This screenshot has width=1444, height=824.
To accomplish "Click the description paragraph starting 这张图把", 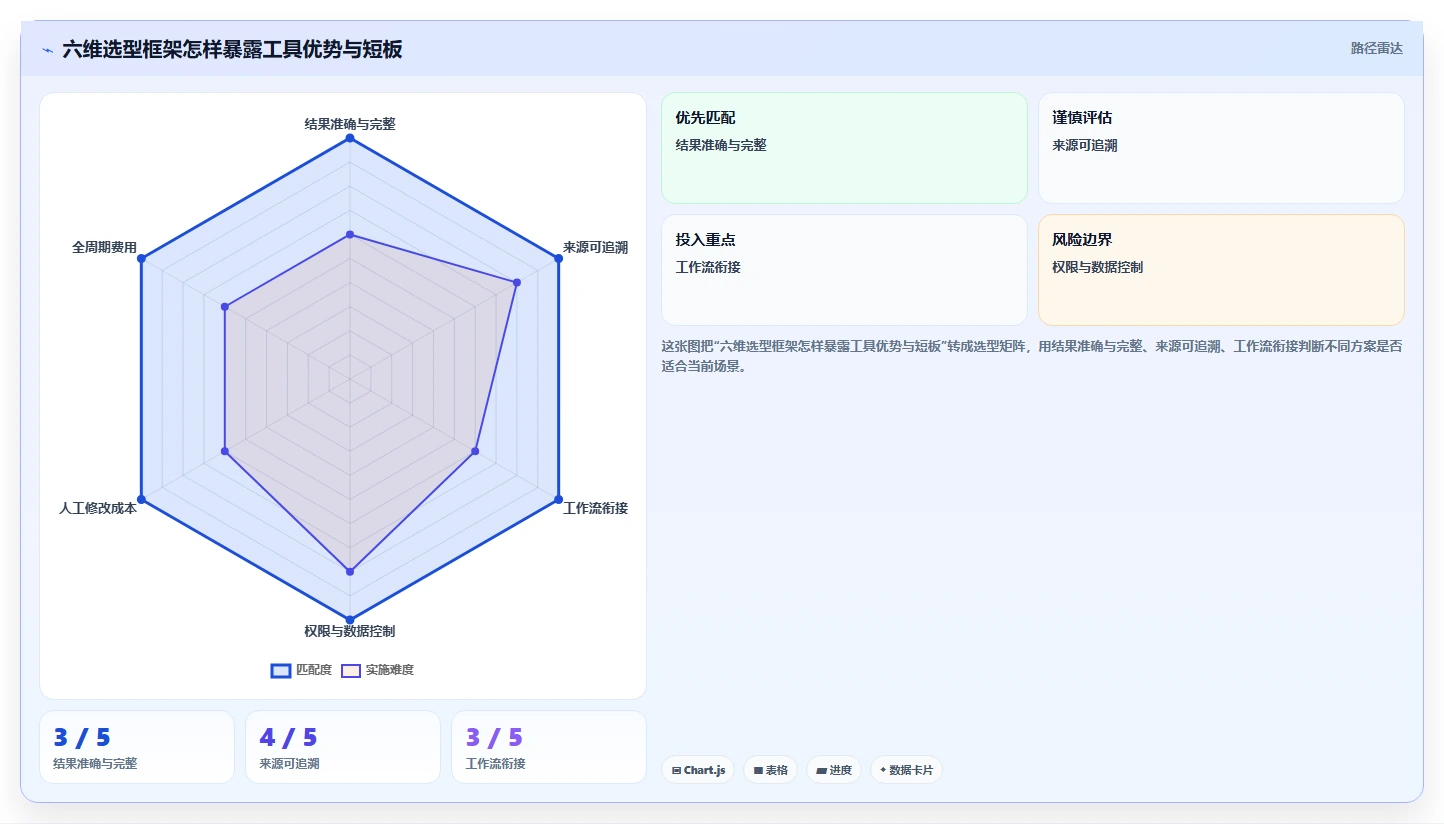I will pyautogui.click(x=1032, y=356).
